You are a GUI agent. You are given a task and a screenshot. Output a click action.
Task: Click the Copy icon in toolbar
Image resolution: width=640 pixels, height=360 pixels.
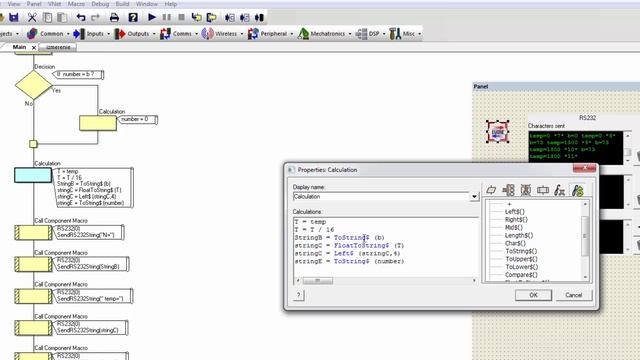coord(47,18)
